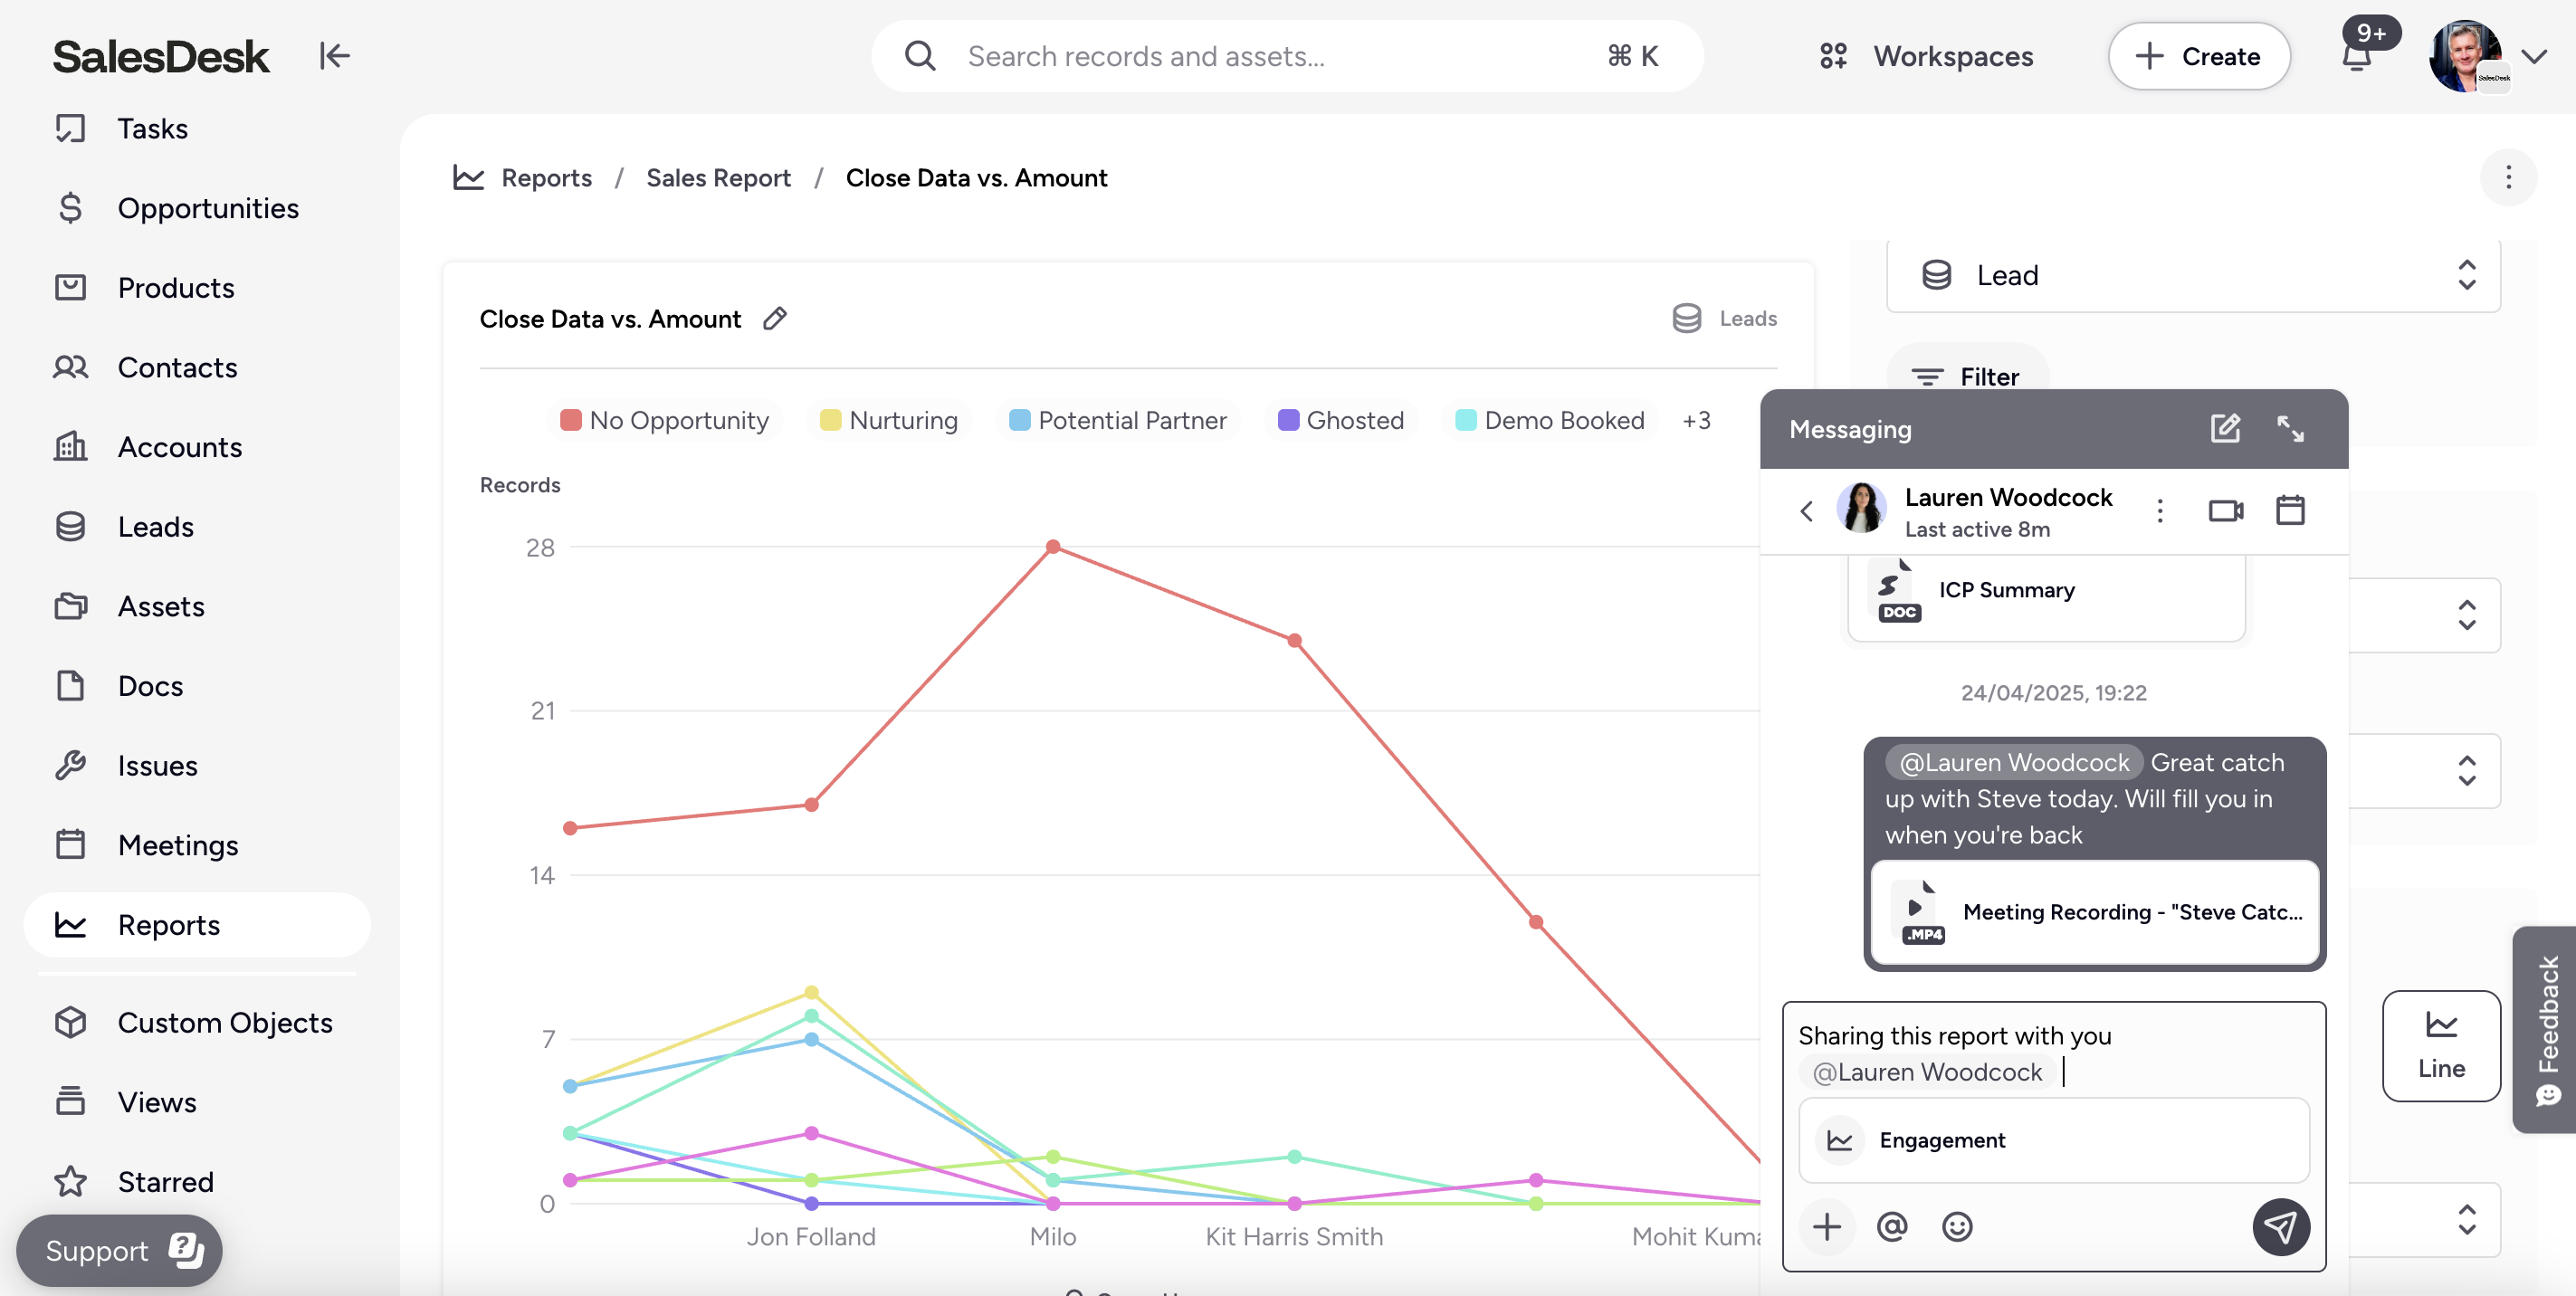Toggle the Demo Booked legend series
Screen dimensions: 2576x1296
(1550, 420)
